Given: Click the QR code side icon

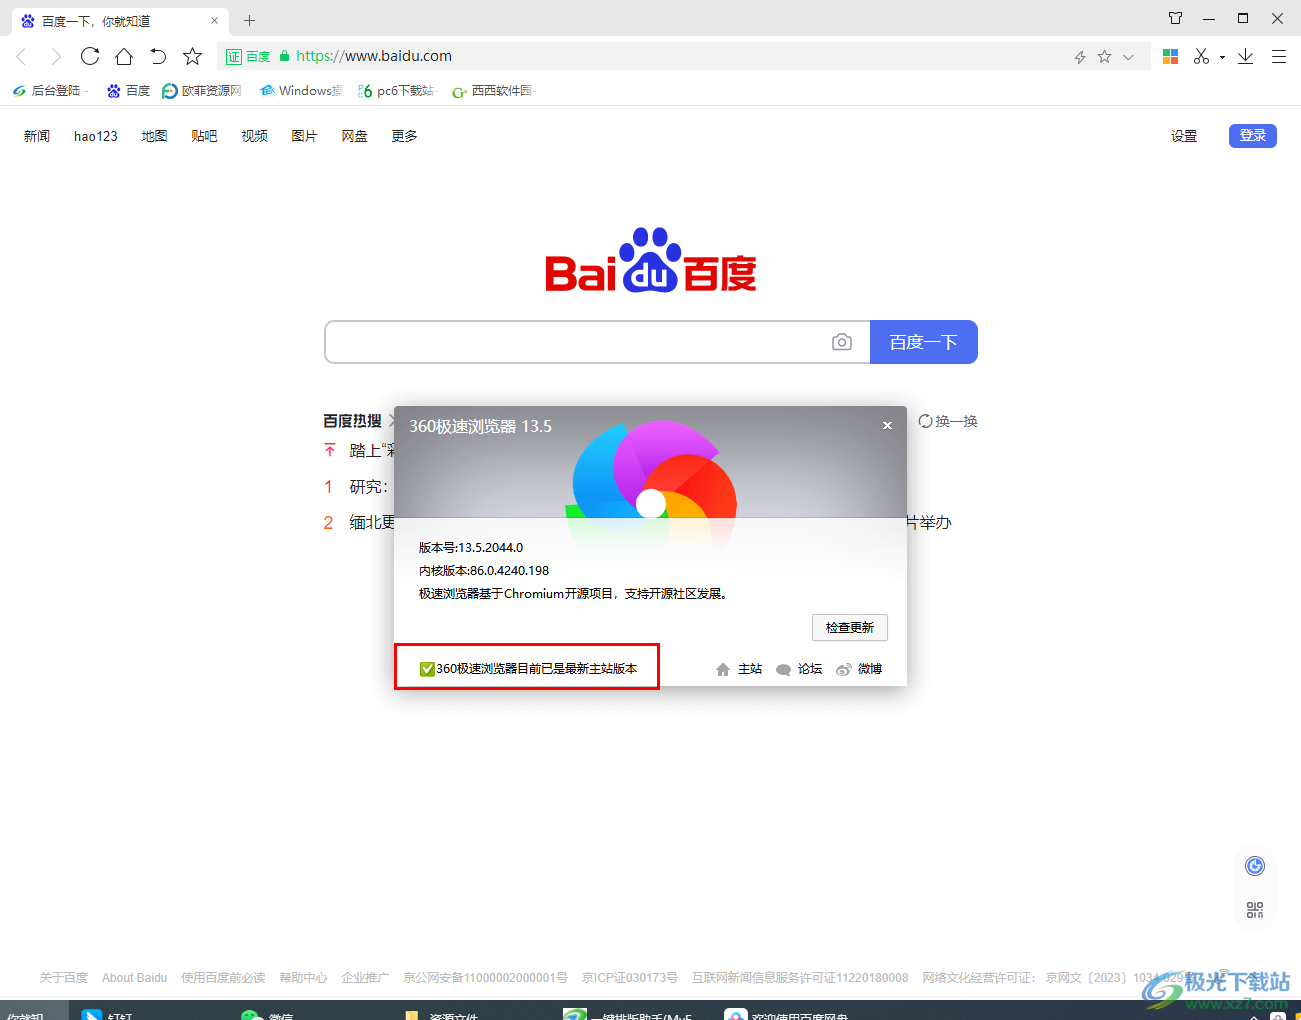Looking at the screenshot, I should point(1255,910).
